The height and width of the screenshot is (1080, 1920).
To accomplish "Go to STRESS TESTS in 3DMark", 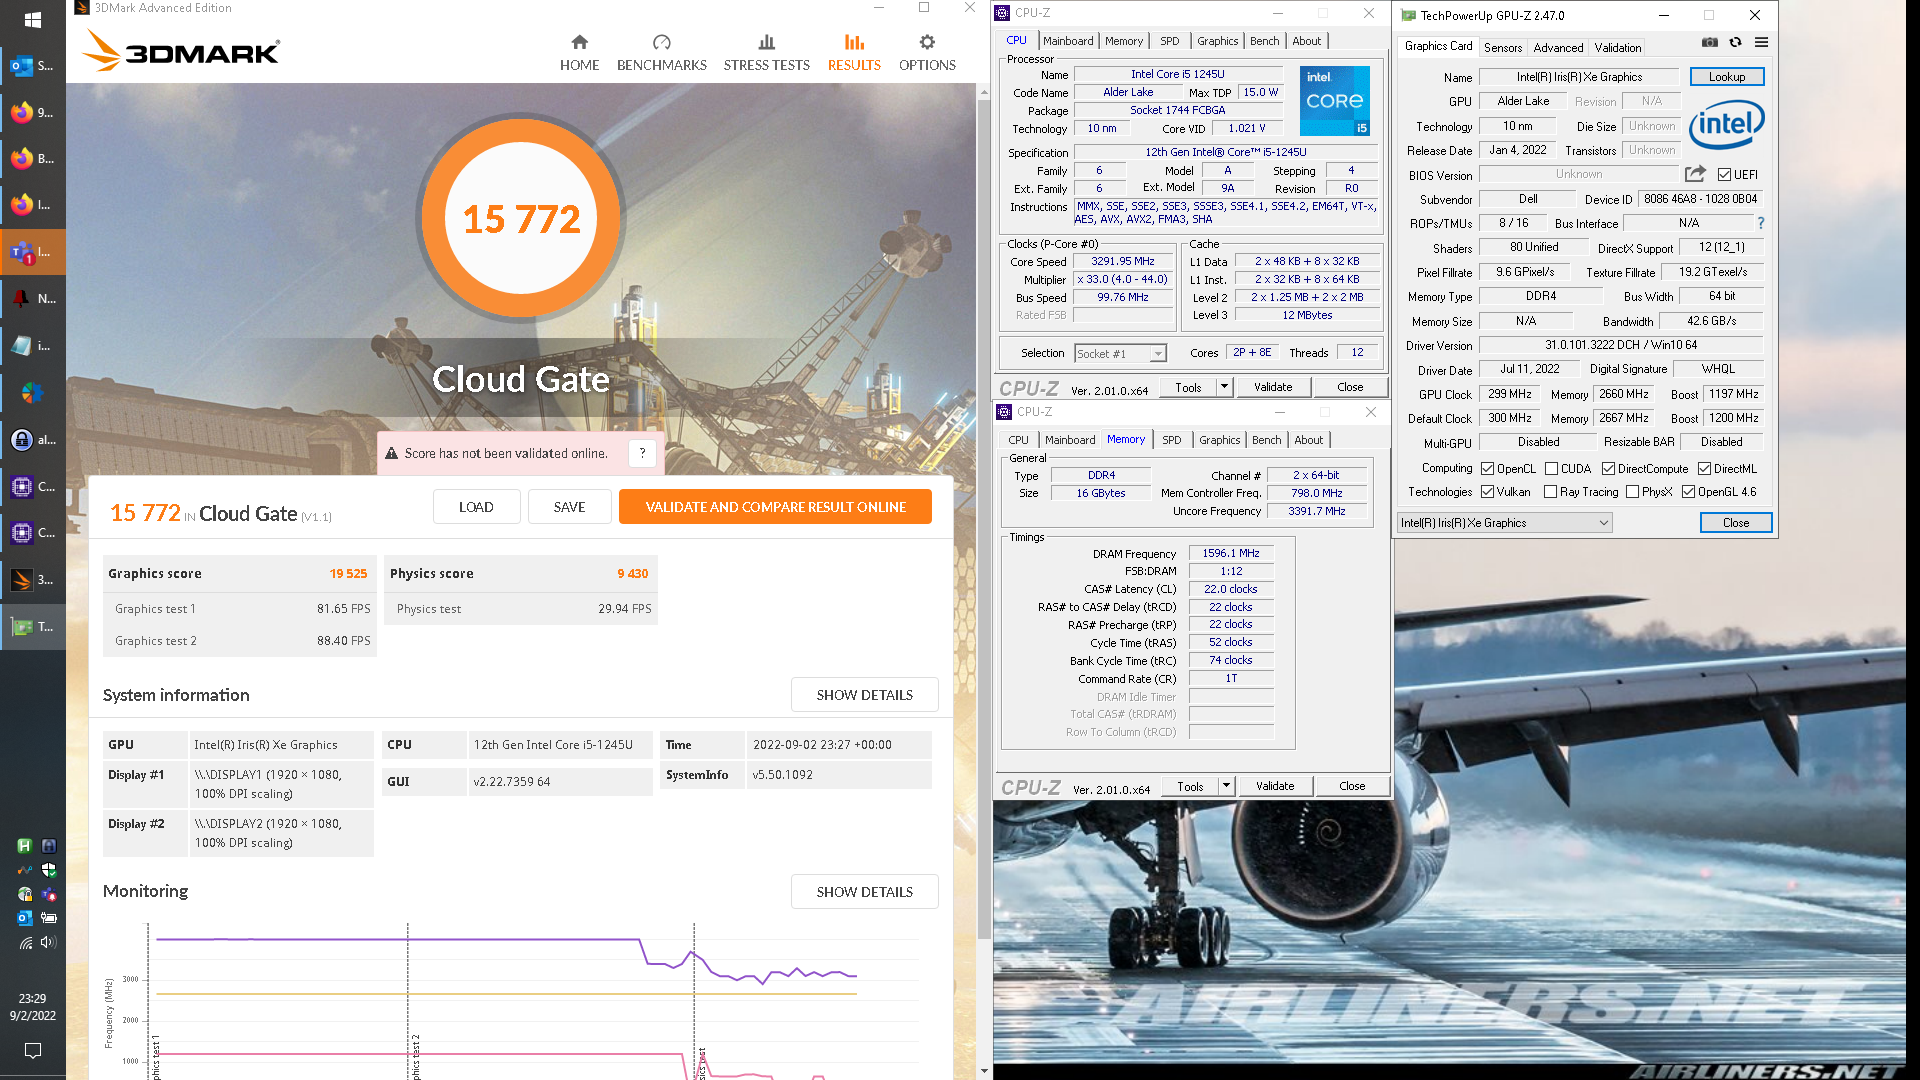I will [x=766, y=53].
